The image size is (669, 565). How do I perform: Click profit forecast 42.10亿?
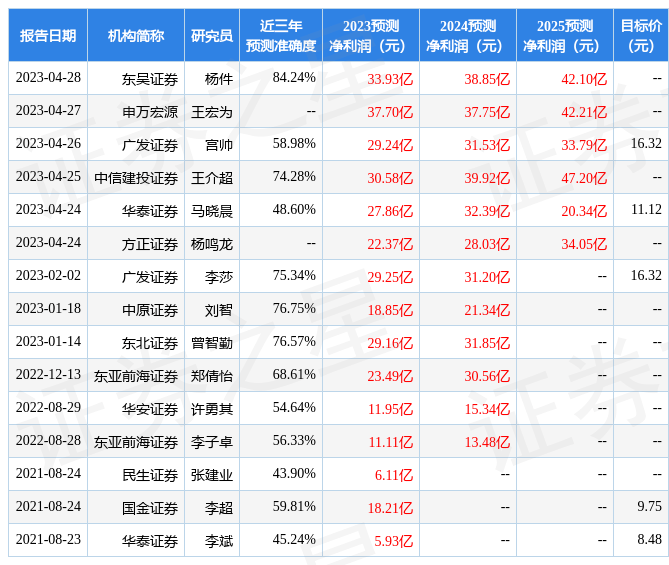(x=584, y=79)
